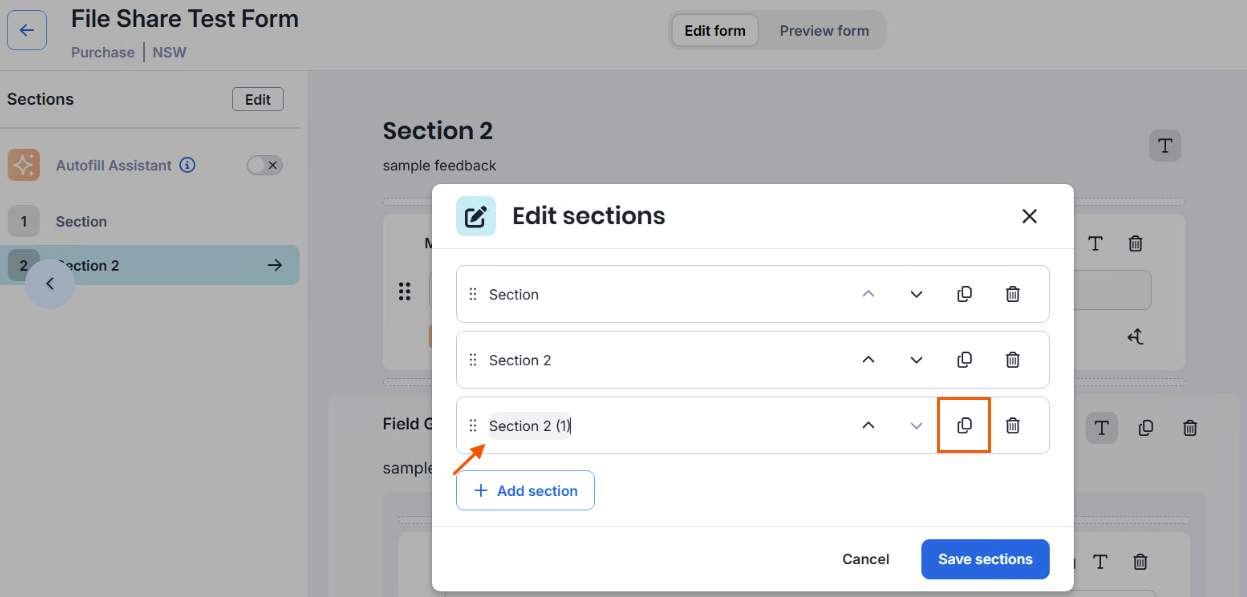Delete the first Section row

coord(1012,294)
